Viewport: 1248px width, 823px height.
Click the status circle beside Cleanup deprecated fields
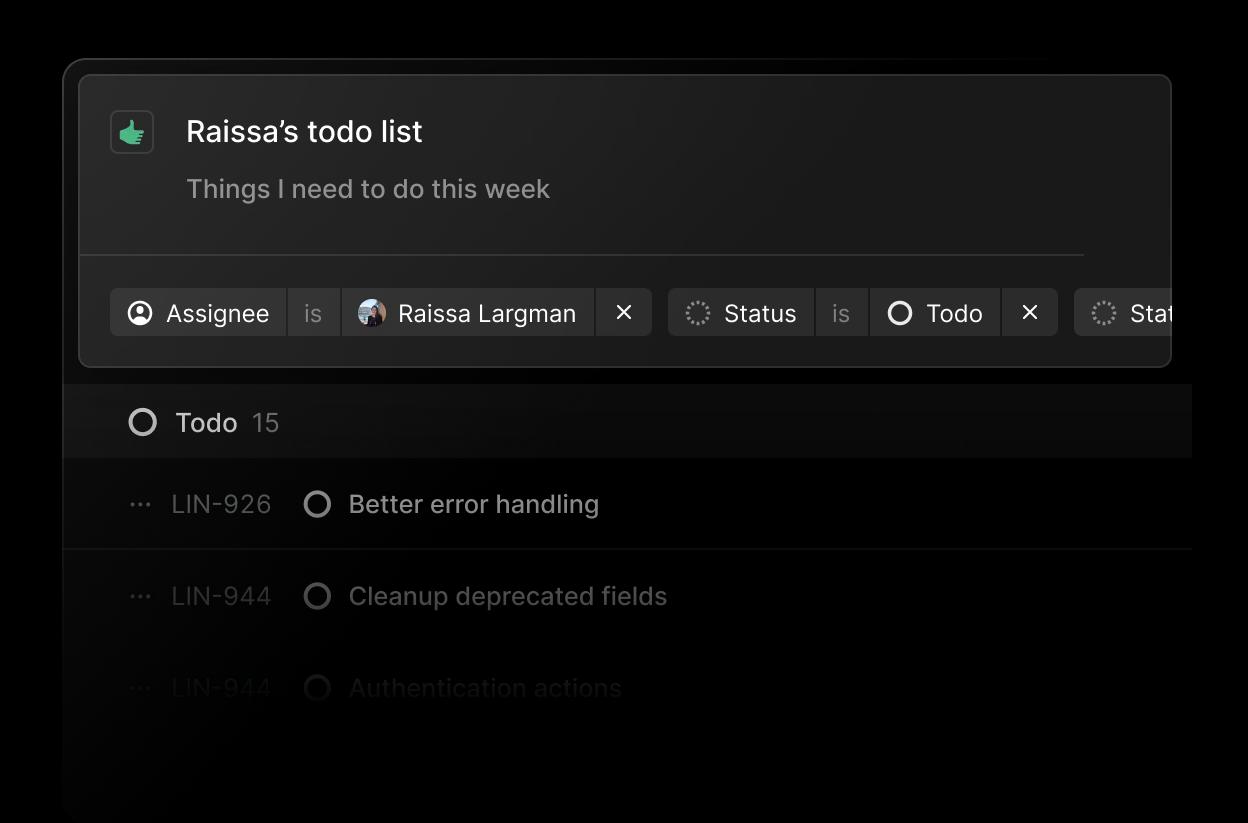(x=317, y=596)
